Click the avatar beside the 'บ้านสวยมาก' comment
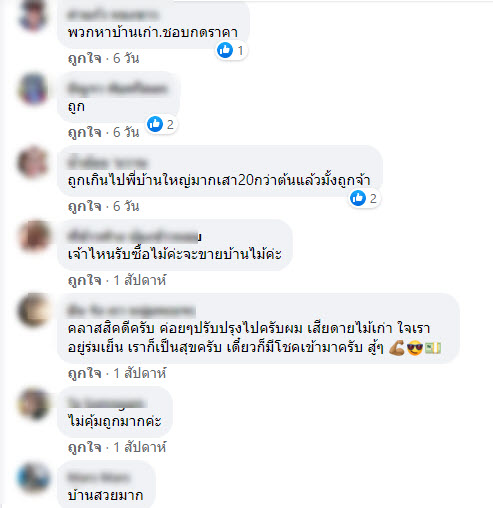The width and height of the screenshot is (493, 508). tap(33, 478)
